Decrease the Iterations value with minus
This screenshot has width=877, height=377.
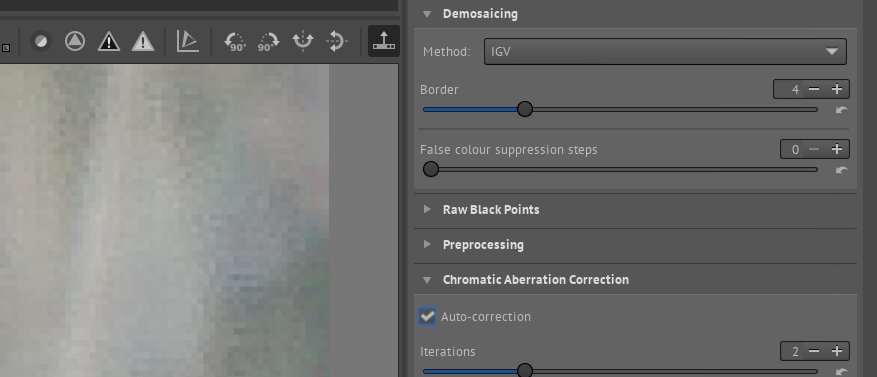(814, 351)
